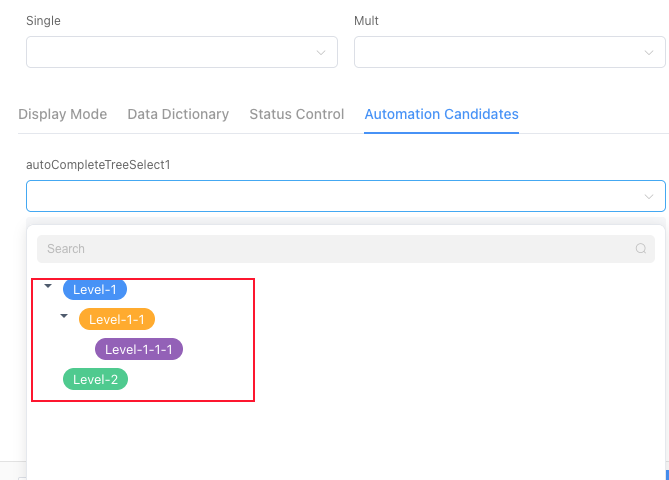Click the autoCompleteTreeSelect1 select box
The width and height of the screenshot is (669, 480).
coord(330,197)
